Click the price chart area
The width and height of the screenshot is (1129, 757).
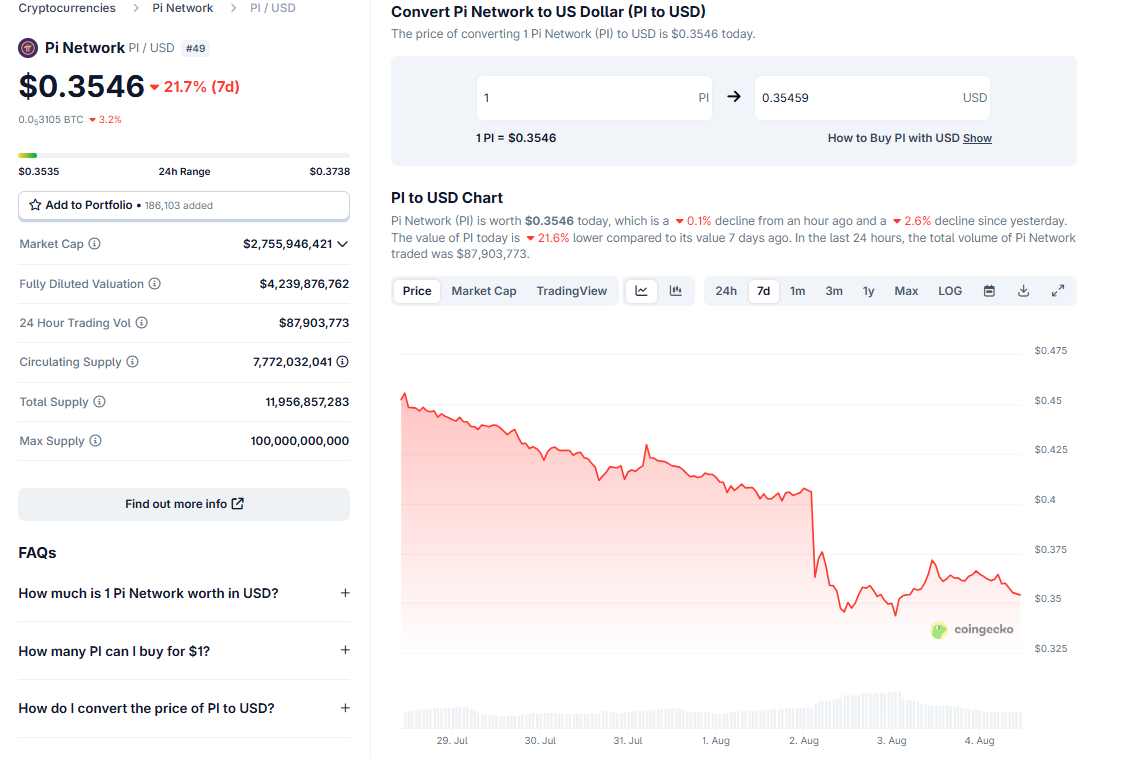click(711, 502)
